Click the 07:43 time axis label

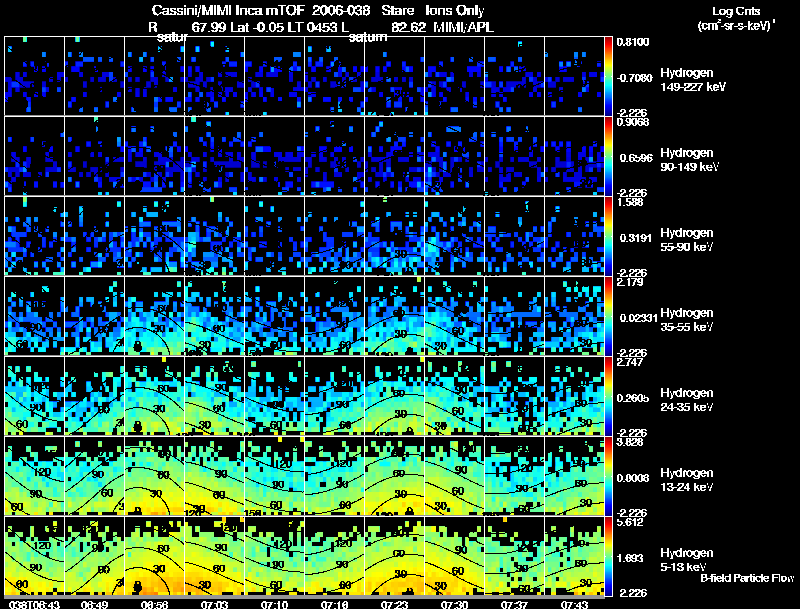click(574, 604)
